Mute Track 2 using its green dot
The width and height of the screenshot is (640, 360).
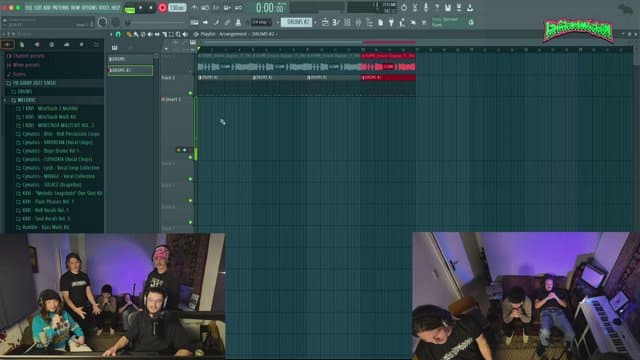point(190,93)
